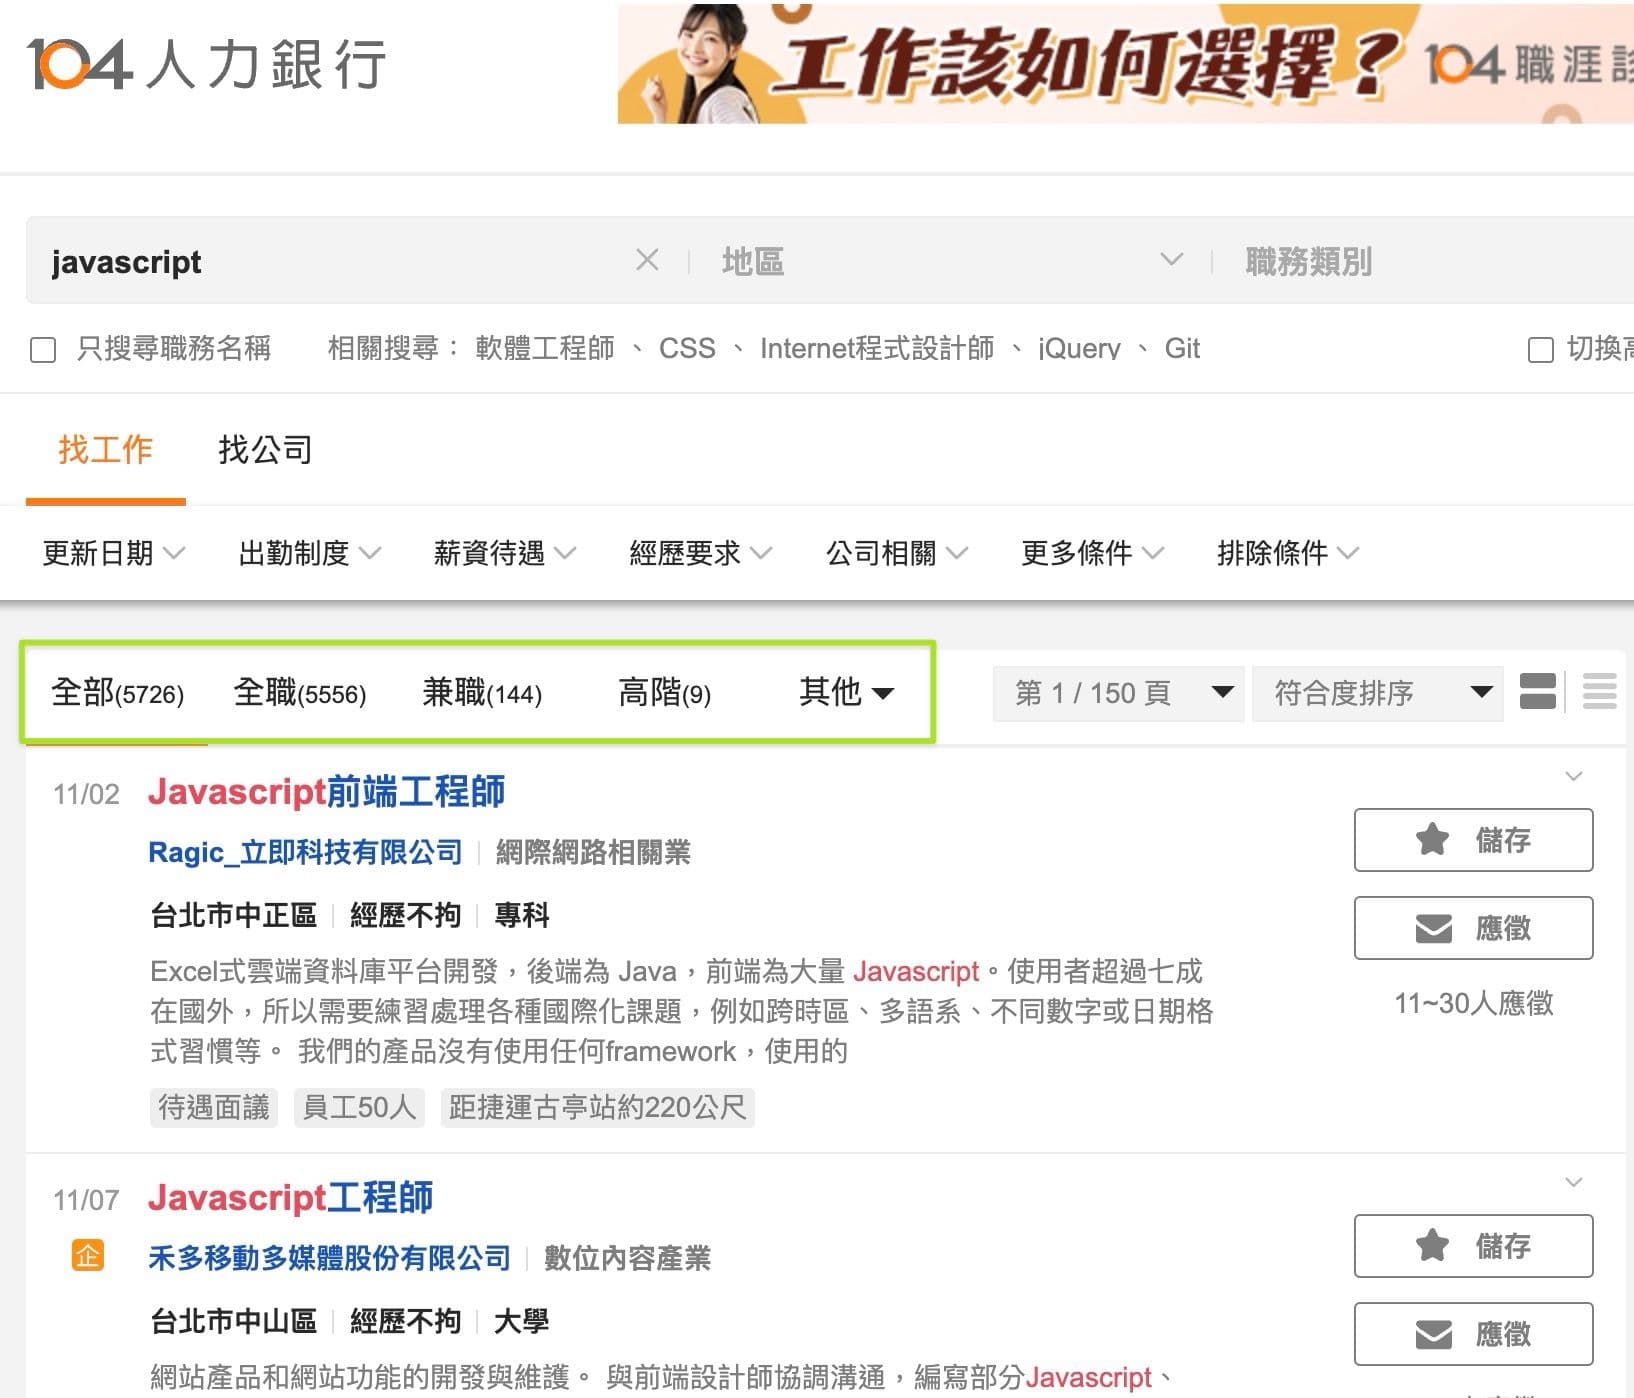Toggle the 切換 checkbox at right

click(x=1540, y=350)
